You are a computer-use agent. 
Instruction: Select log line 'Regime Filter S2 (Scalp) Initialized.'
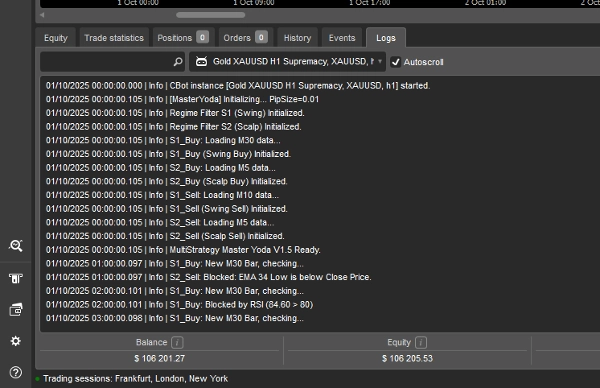tap(174, 127)
